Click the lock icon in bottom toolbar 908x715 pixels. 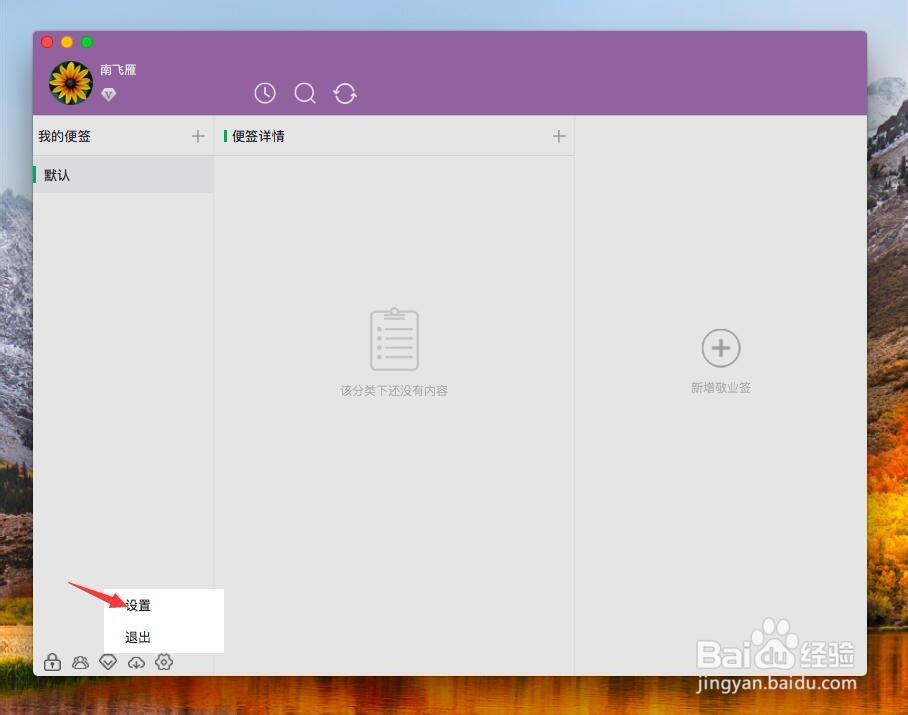[x=51, y=661]
